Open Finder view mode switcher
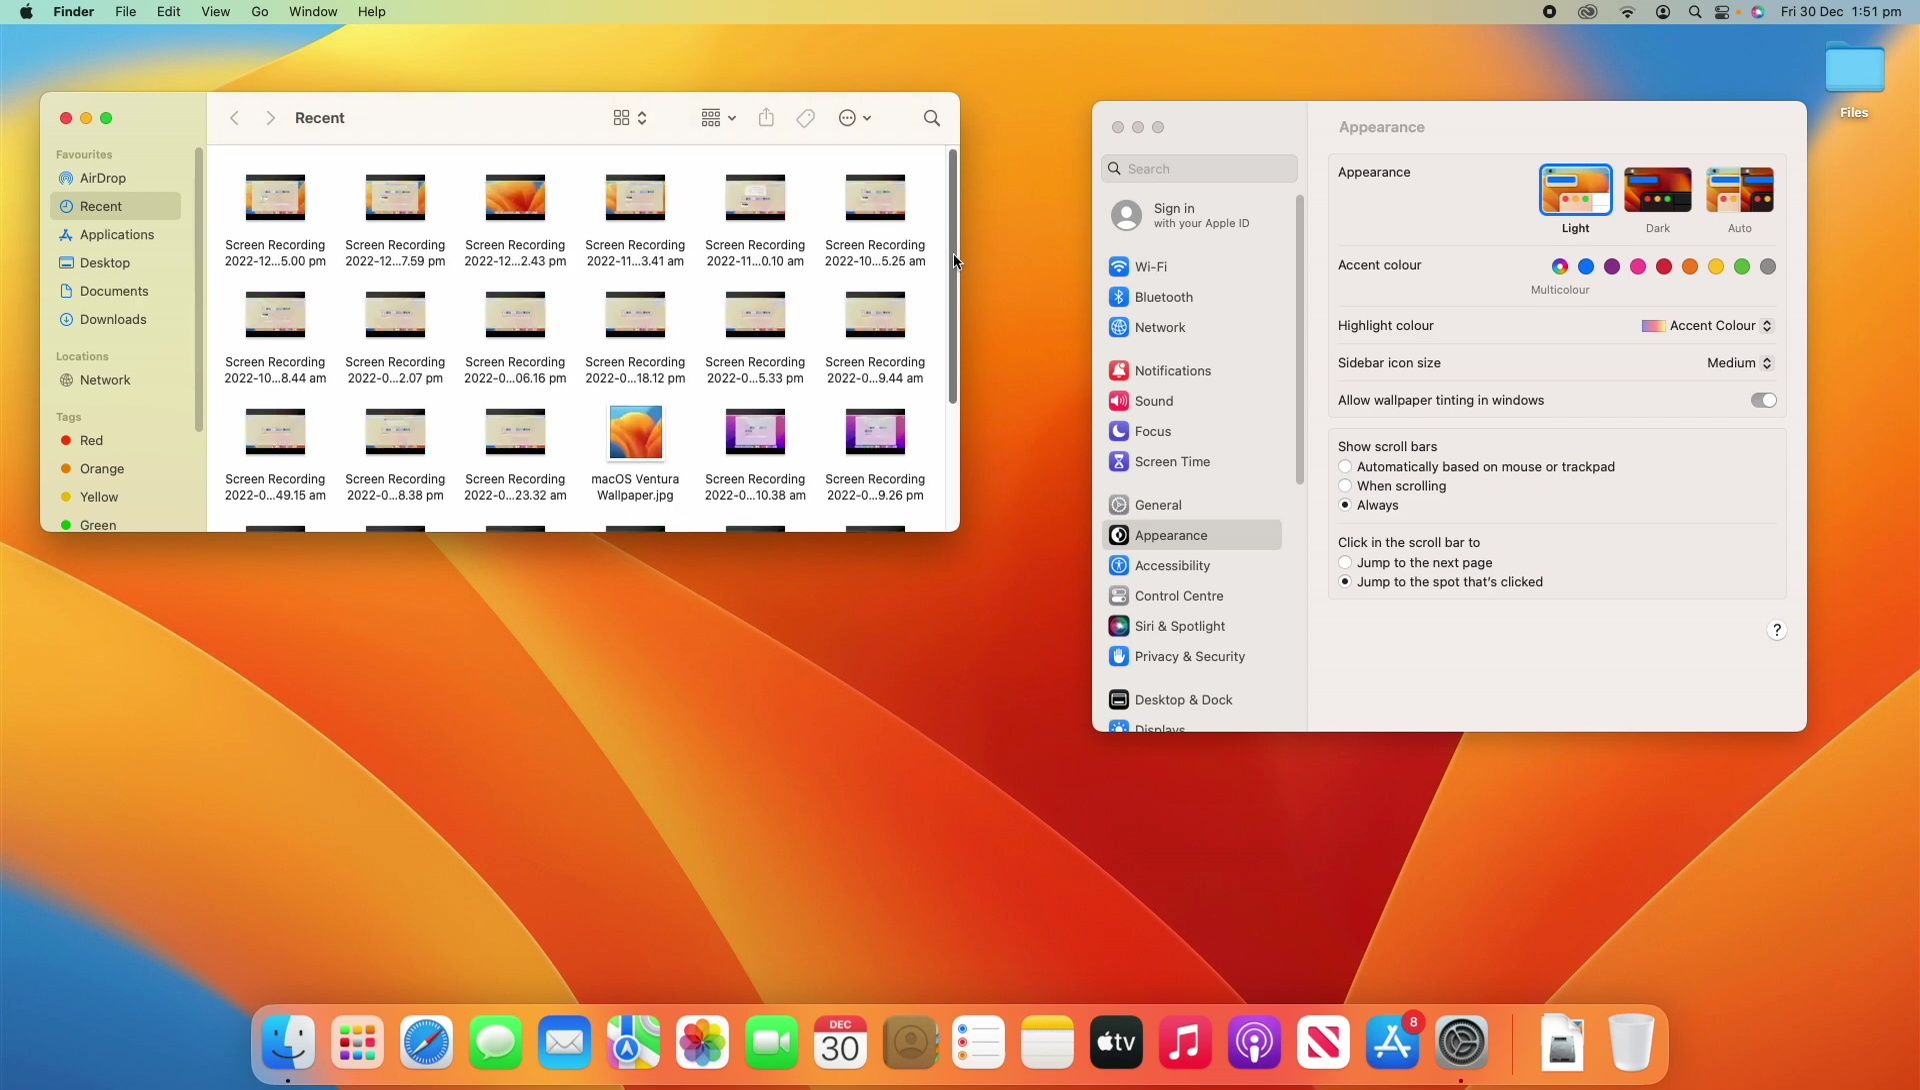 point(630,118)
